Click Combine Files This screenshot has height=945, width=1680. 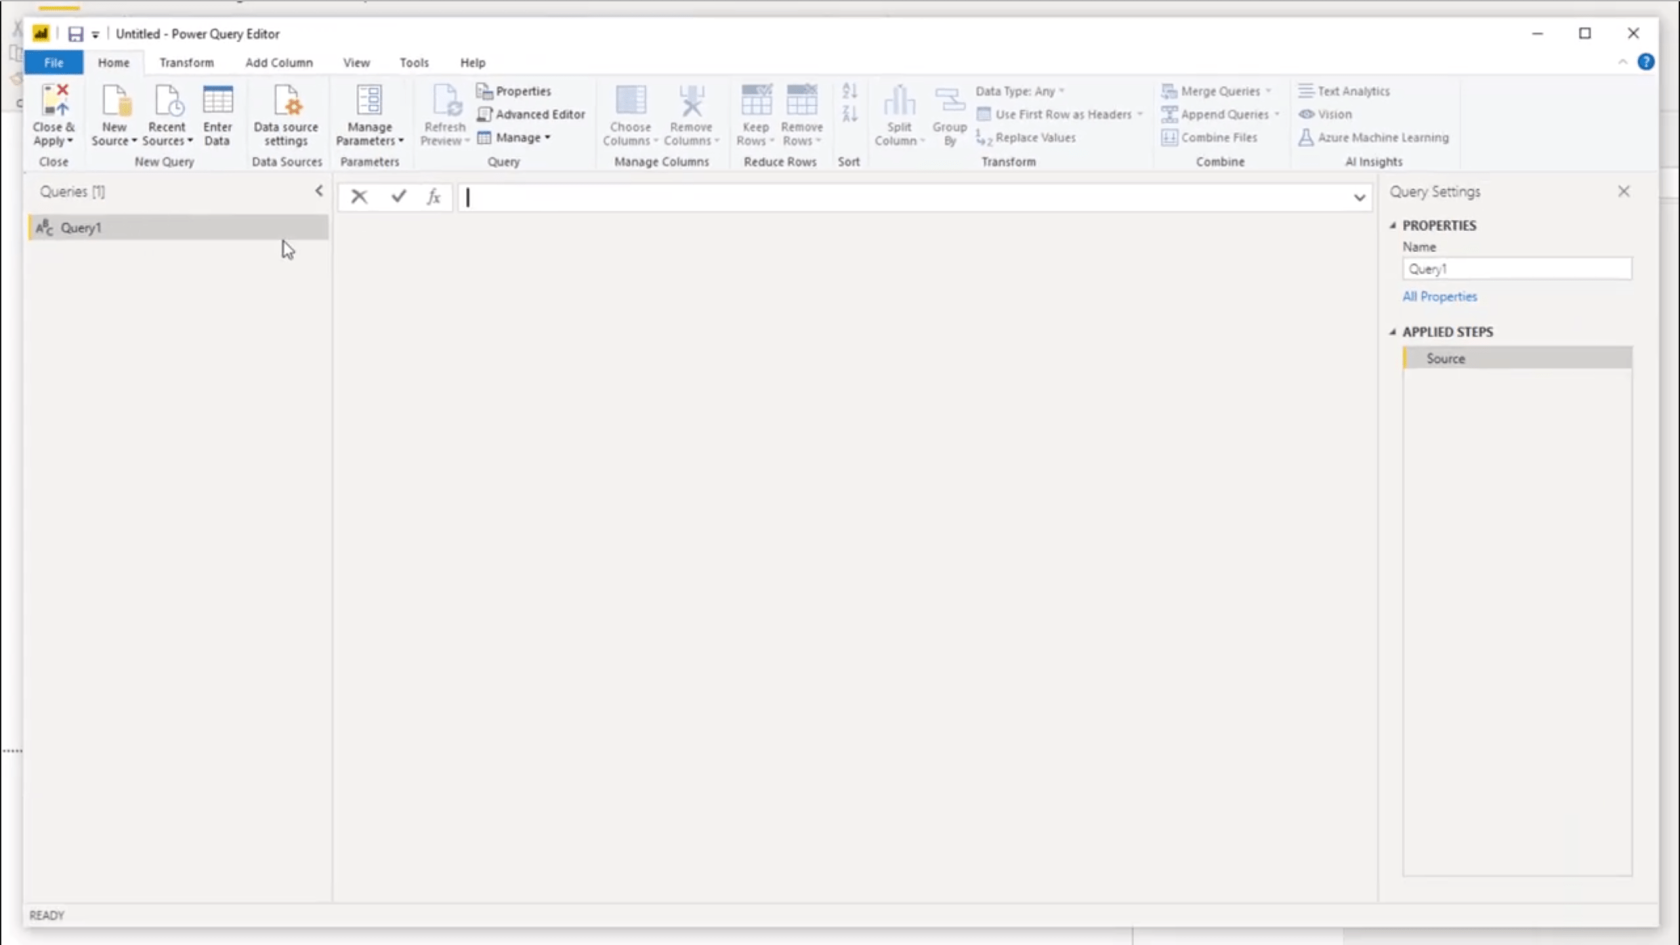point(1209,138)
